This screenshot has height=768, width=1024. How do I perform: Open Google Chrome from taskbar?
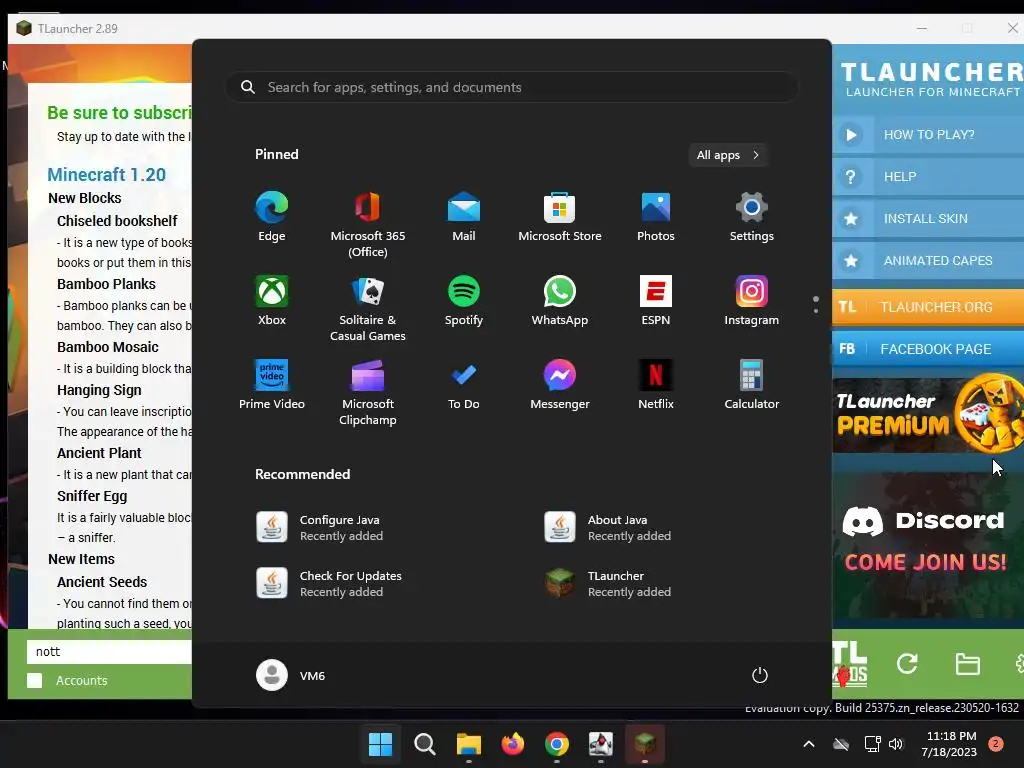[556, 744]
